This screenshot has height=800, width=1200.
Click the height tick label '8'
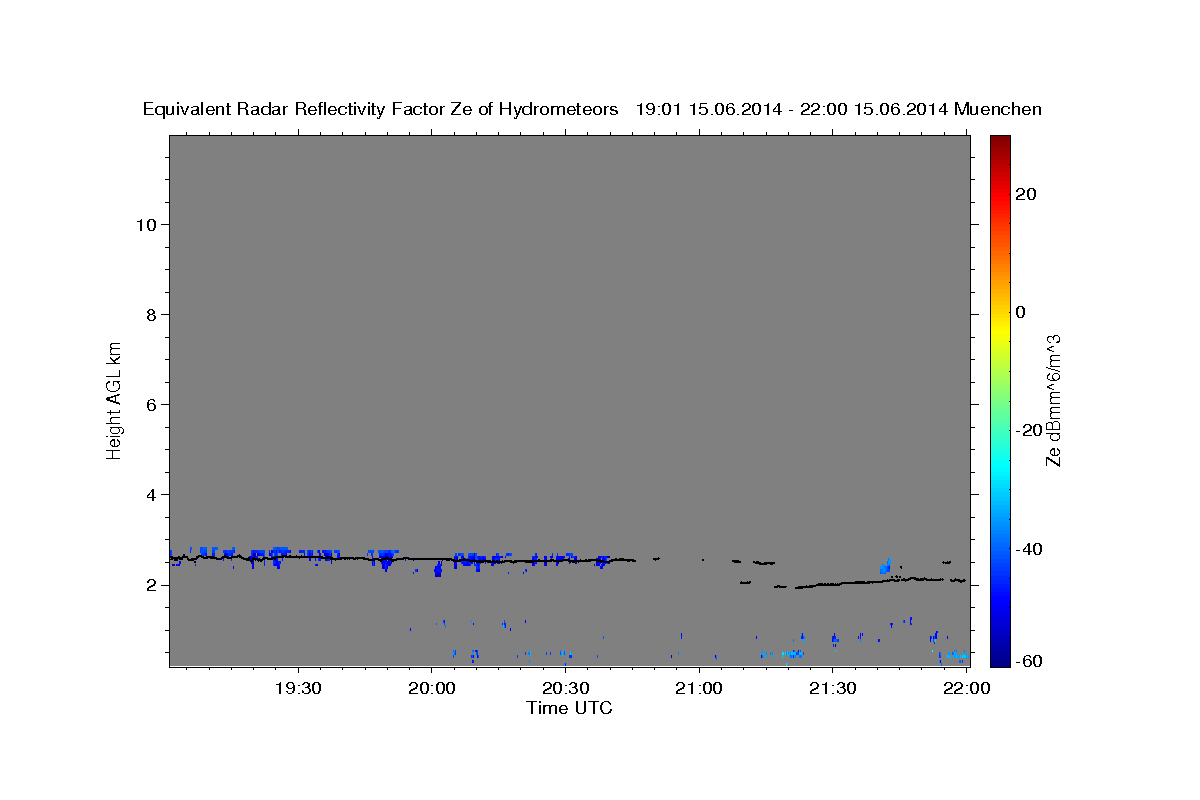click(152, 315)
